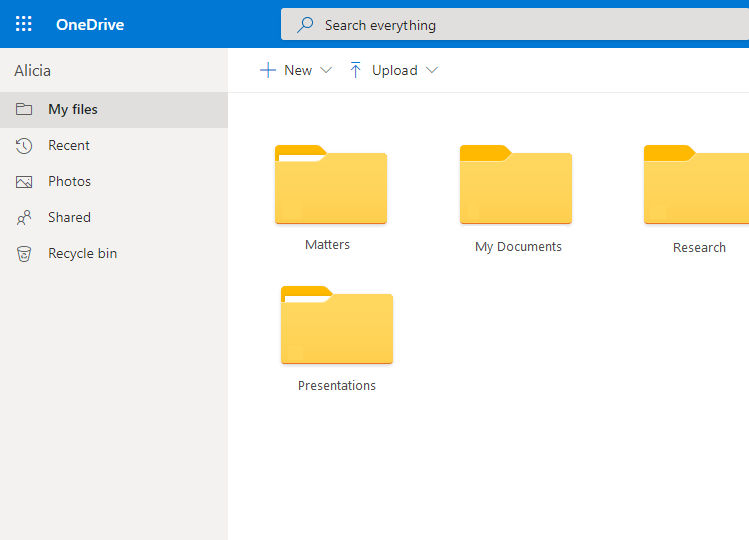
Task: Go to Recent in sidebar
Action: point(114,145)
